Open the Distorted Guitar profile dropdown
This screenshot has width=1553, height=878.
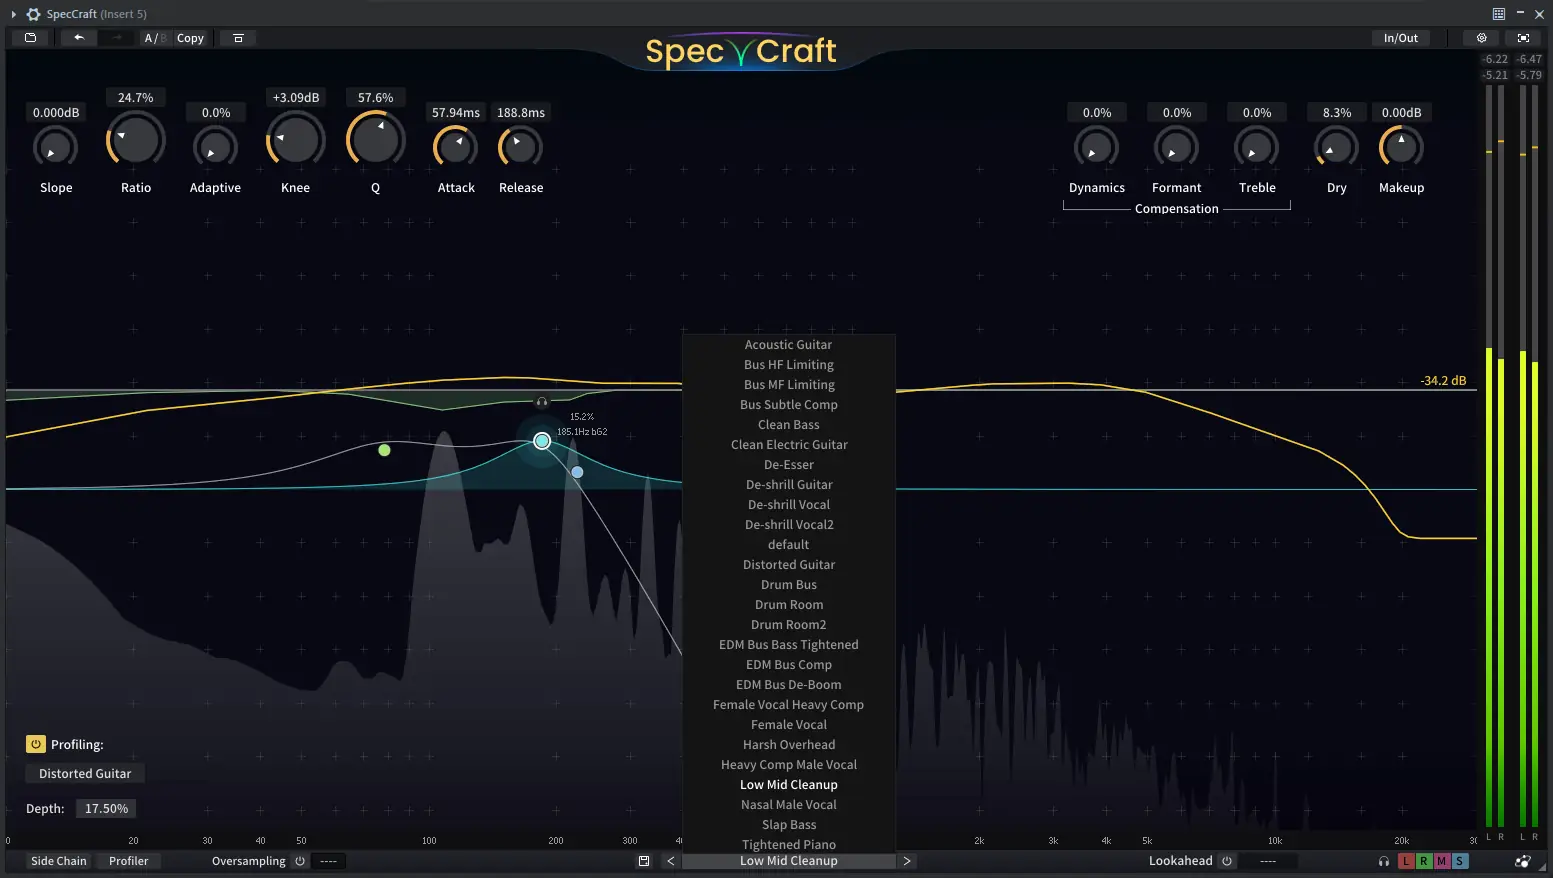85,774
